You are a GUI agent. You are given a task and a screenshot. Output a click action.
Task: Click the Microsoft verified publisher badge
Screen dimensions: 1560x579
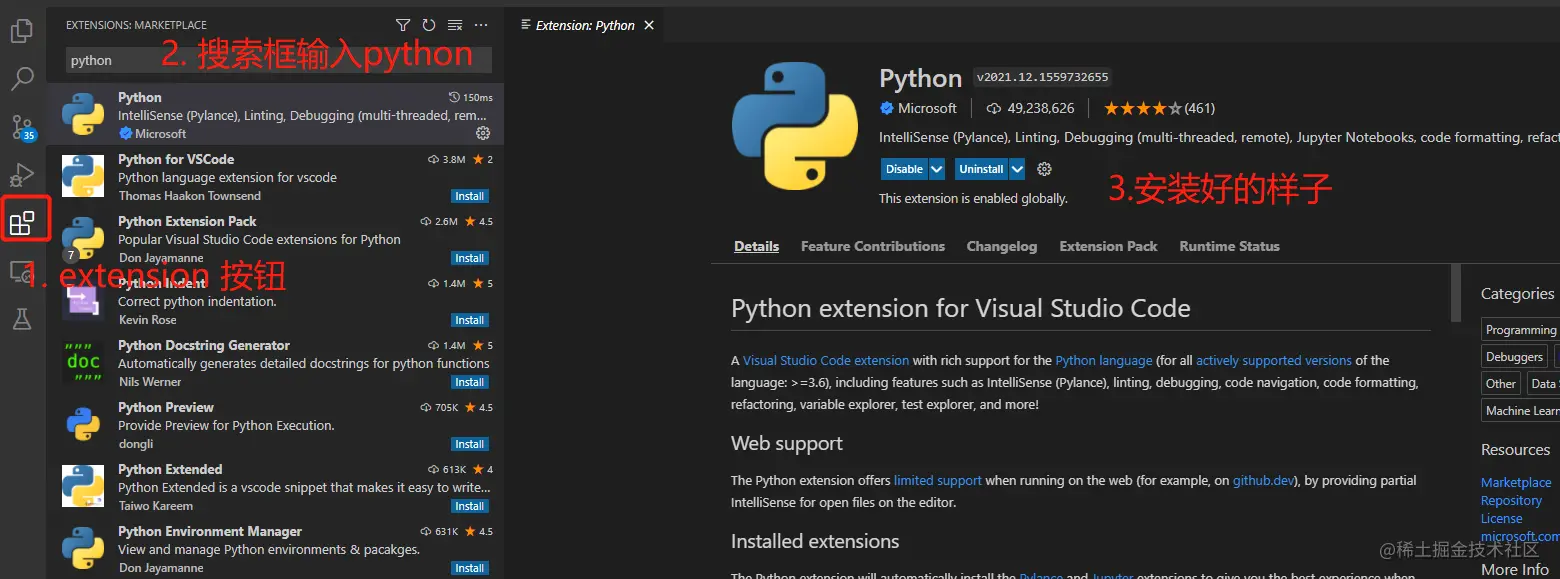[x=886, y=108]
